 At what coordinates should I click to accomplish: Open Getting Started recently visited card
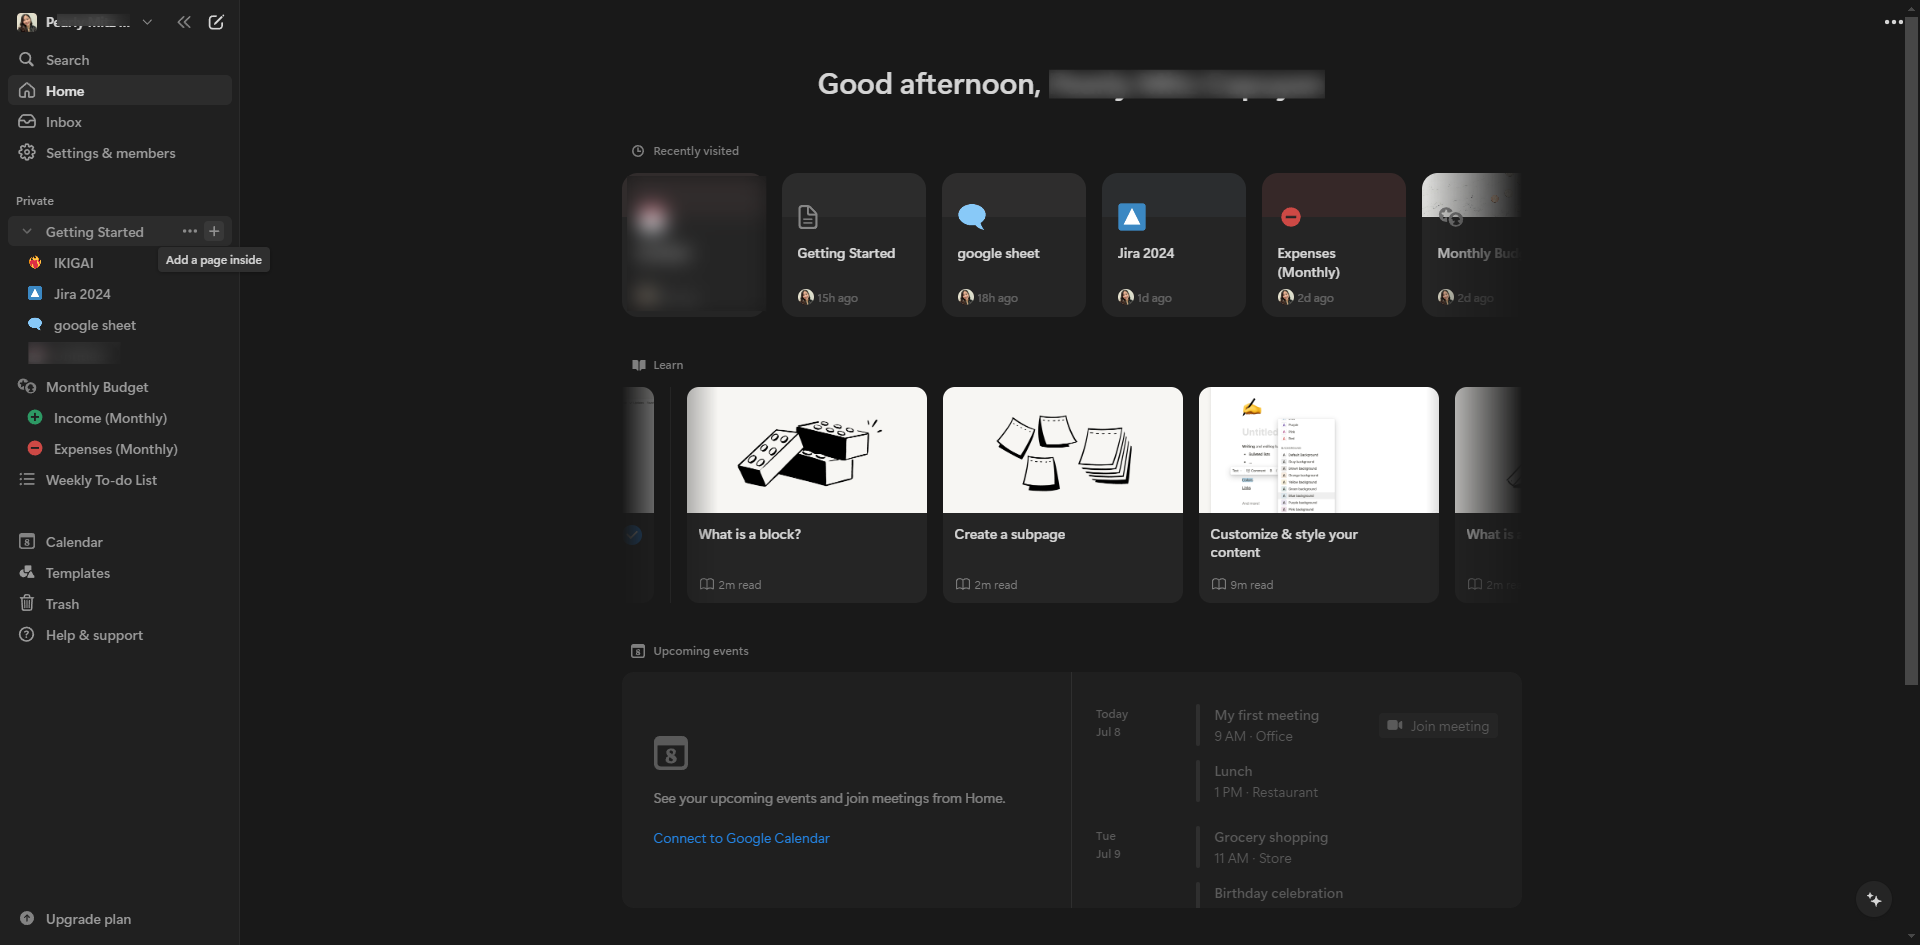click(x=854, y=245)
